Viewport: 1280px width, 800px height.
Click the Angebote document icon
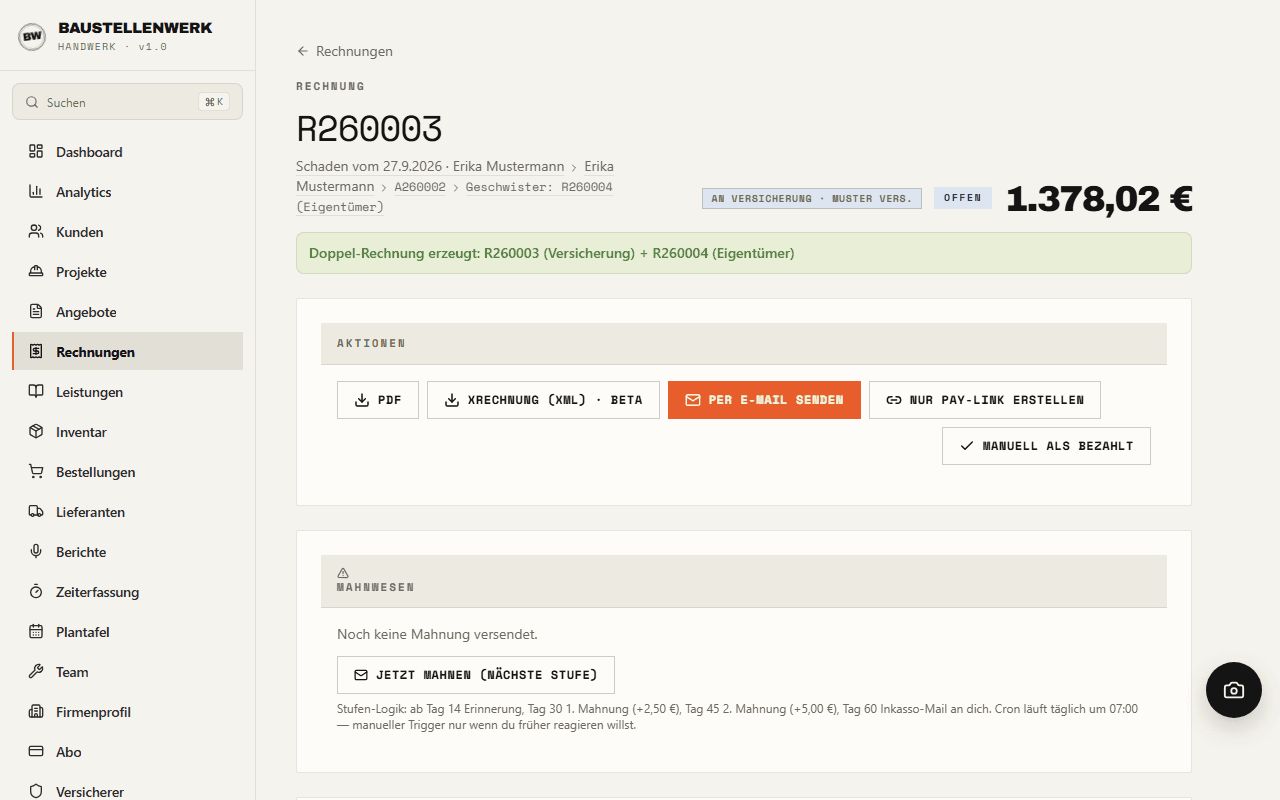pyautogui.click(x=36, y=312)
